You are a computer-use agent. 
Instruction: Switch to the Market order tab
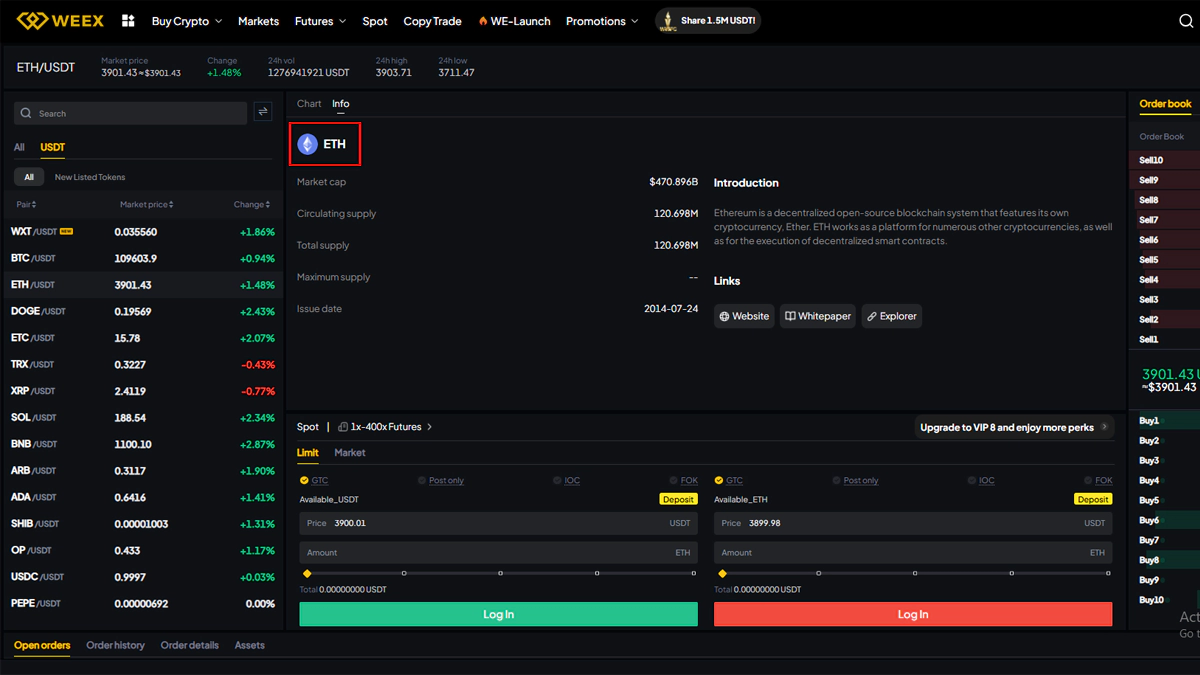coord(349,453)
